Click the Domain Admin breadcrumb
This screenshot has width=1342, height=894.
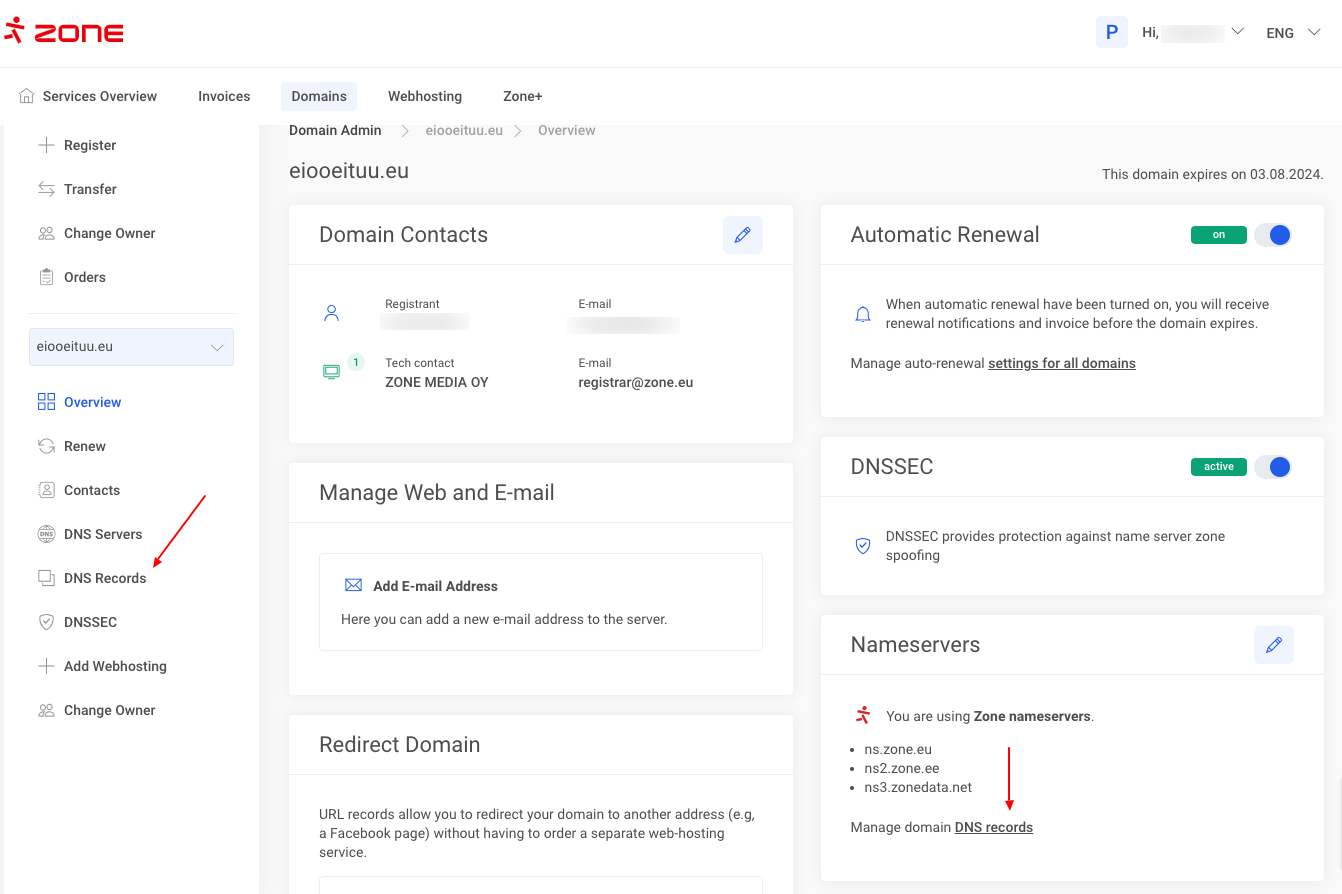[335, 130]
